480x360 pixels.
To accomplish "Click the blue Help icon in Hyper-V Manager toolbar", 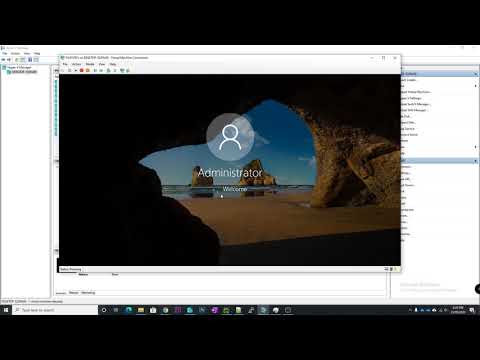I will click(30, 60).
